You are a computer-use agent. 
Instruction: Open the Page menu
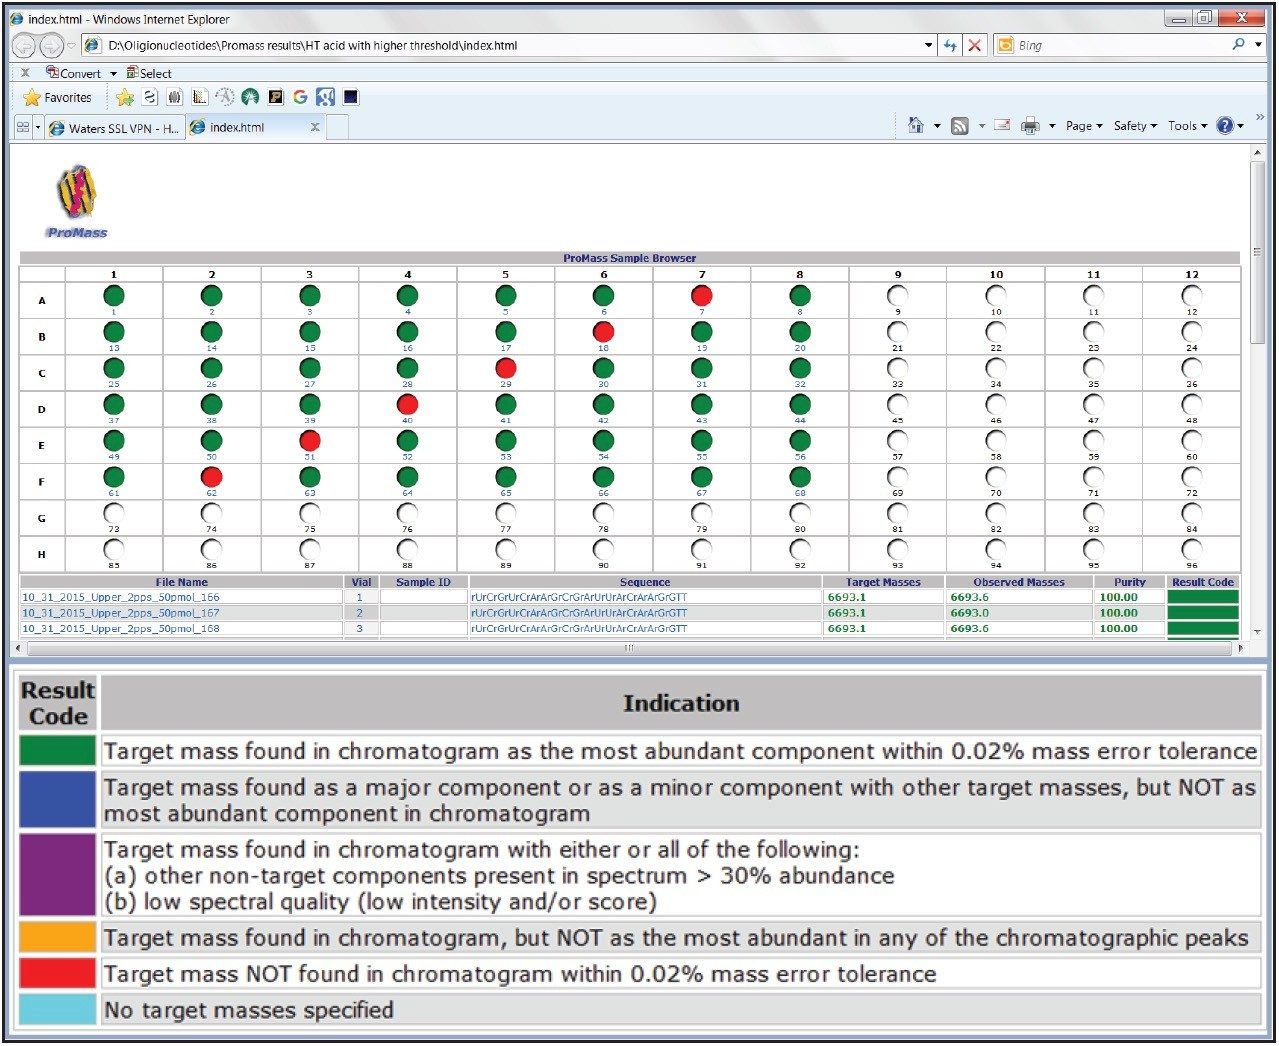point(1084,126)
